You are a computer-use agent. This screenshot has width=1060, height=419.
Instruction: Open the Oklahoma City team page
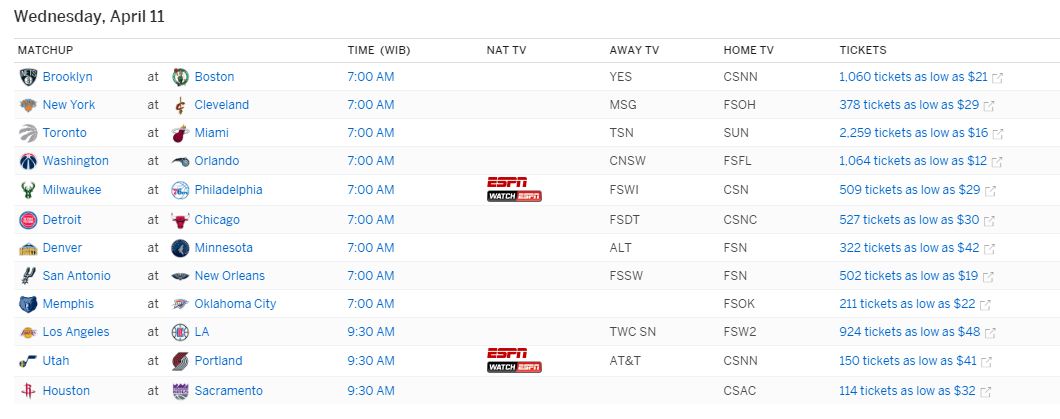coord(235,304)
